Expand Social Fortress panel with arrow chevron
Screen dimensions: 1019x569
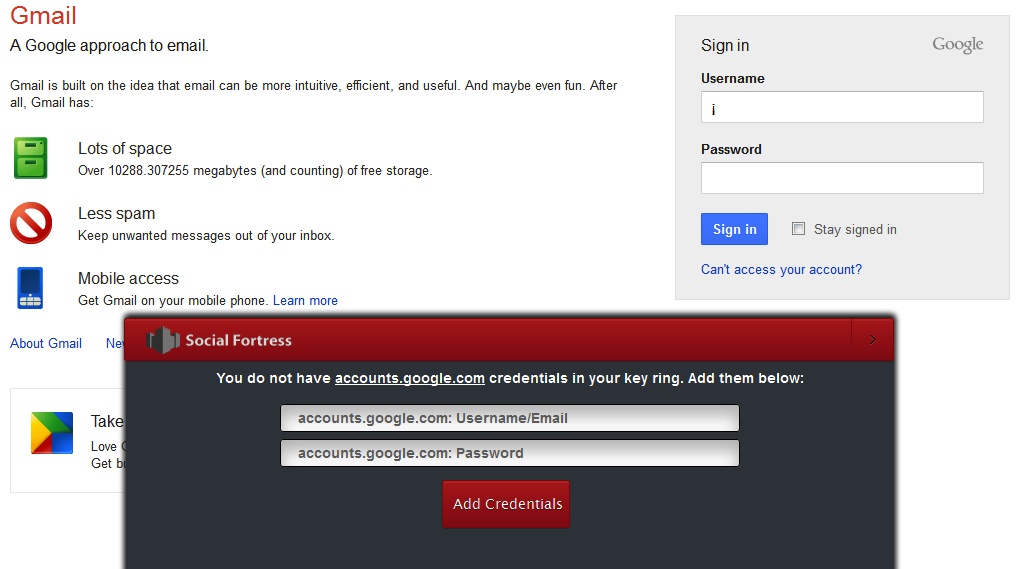[872, 340]
